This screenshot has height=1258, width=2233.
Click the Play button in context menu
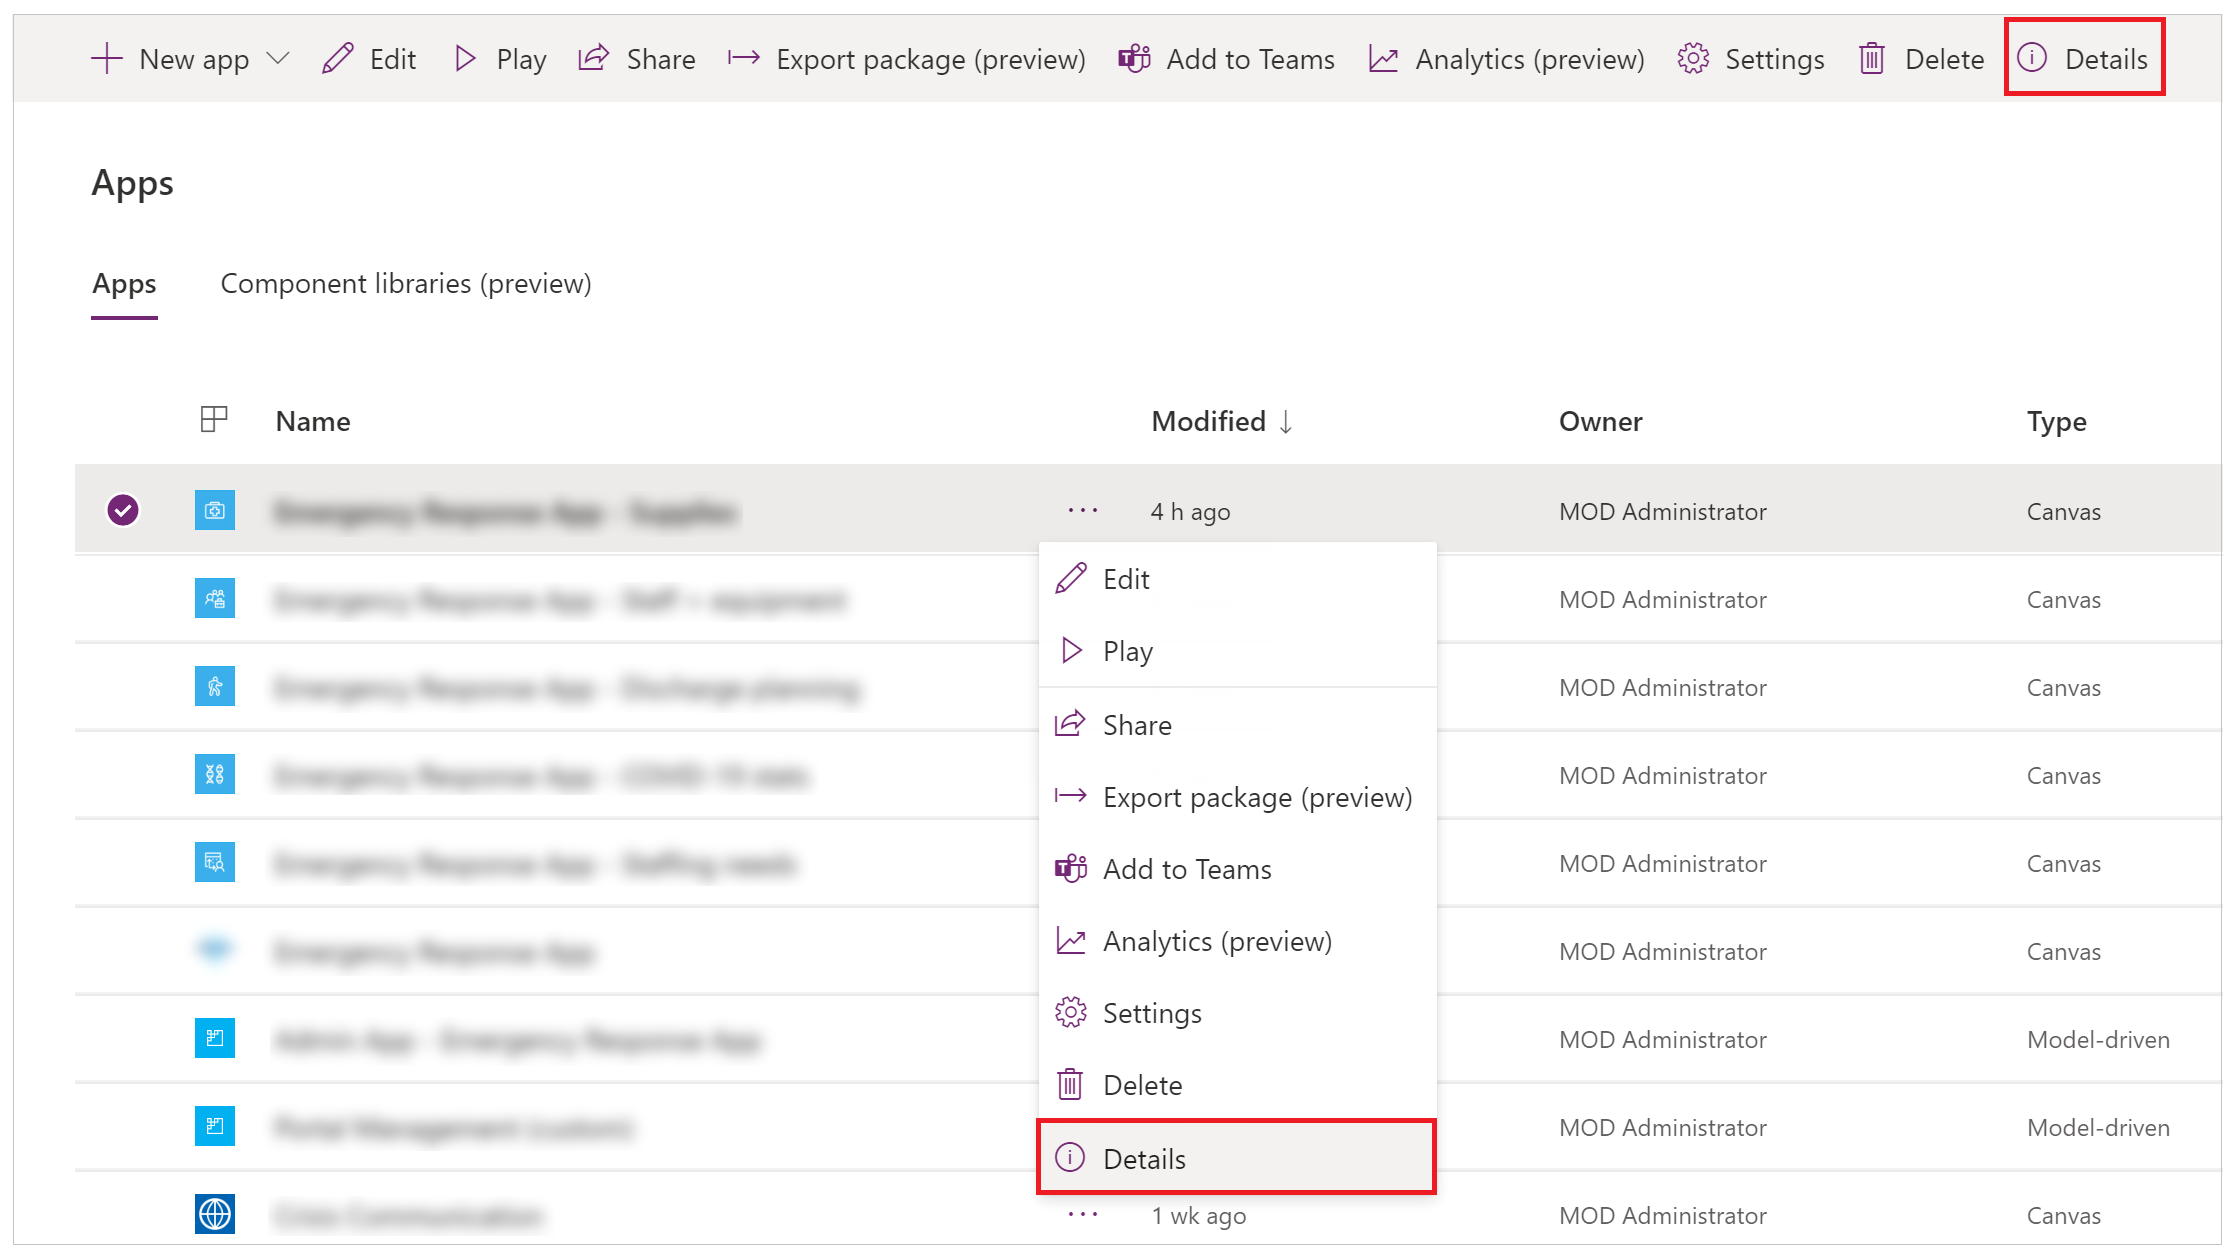[x=1127, y=650]
